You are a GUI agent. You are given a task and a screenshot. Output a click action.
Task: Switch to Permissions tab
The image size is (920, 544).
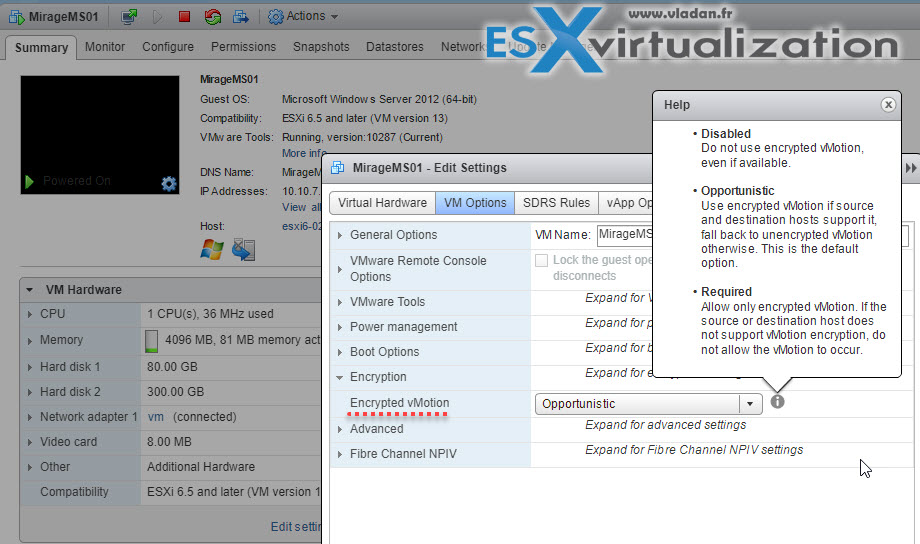point(243,46)
